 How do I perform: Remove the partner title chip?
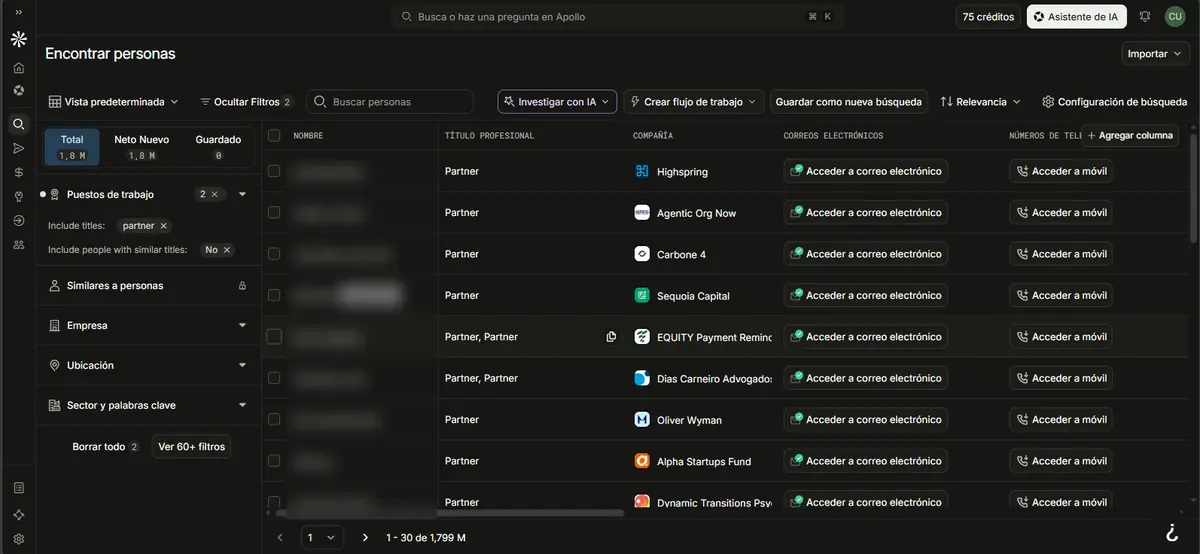pyautogui.click(x=164, y=226)
